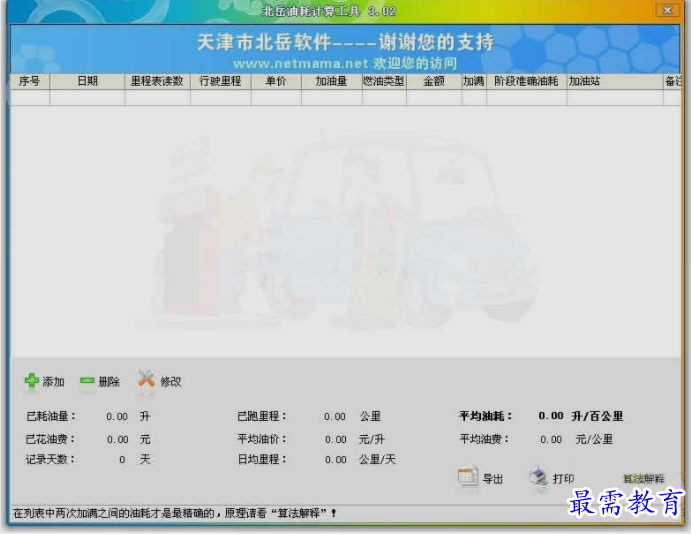
Task: Click the 记录天数 label
Action: click(51, 460)
